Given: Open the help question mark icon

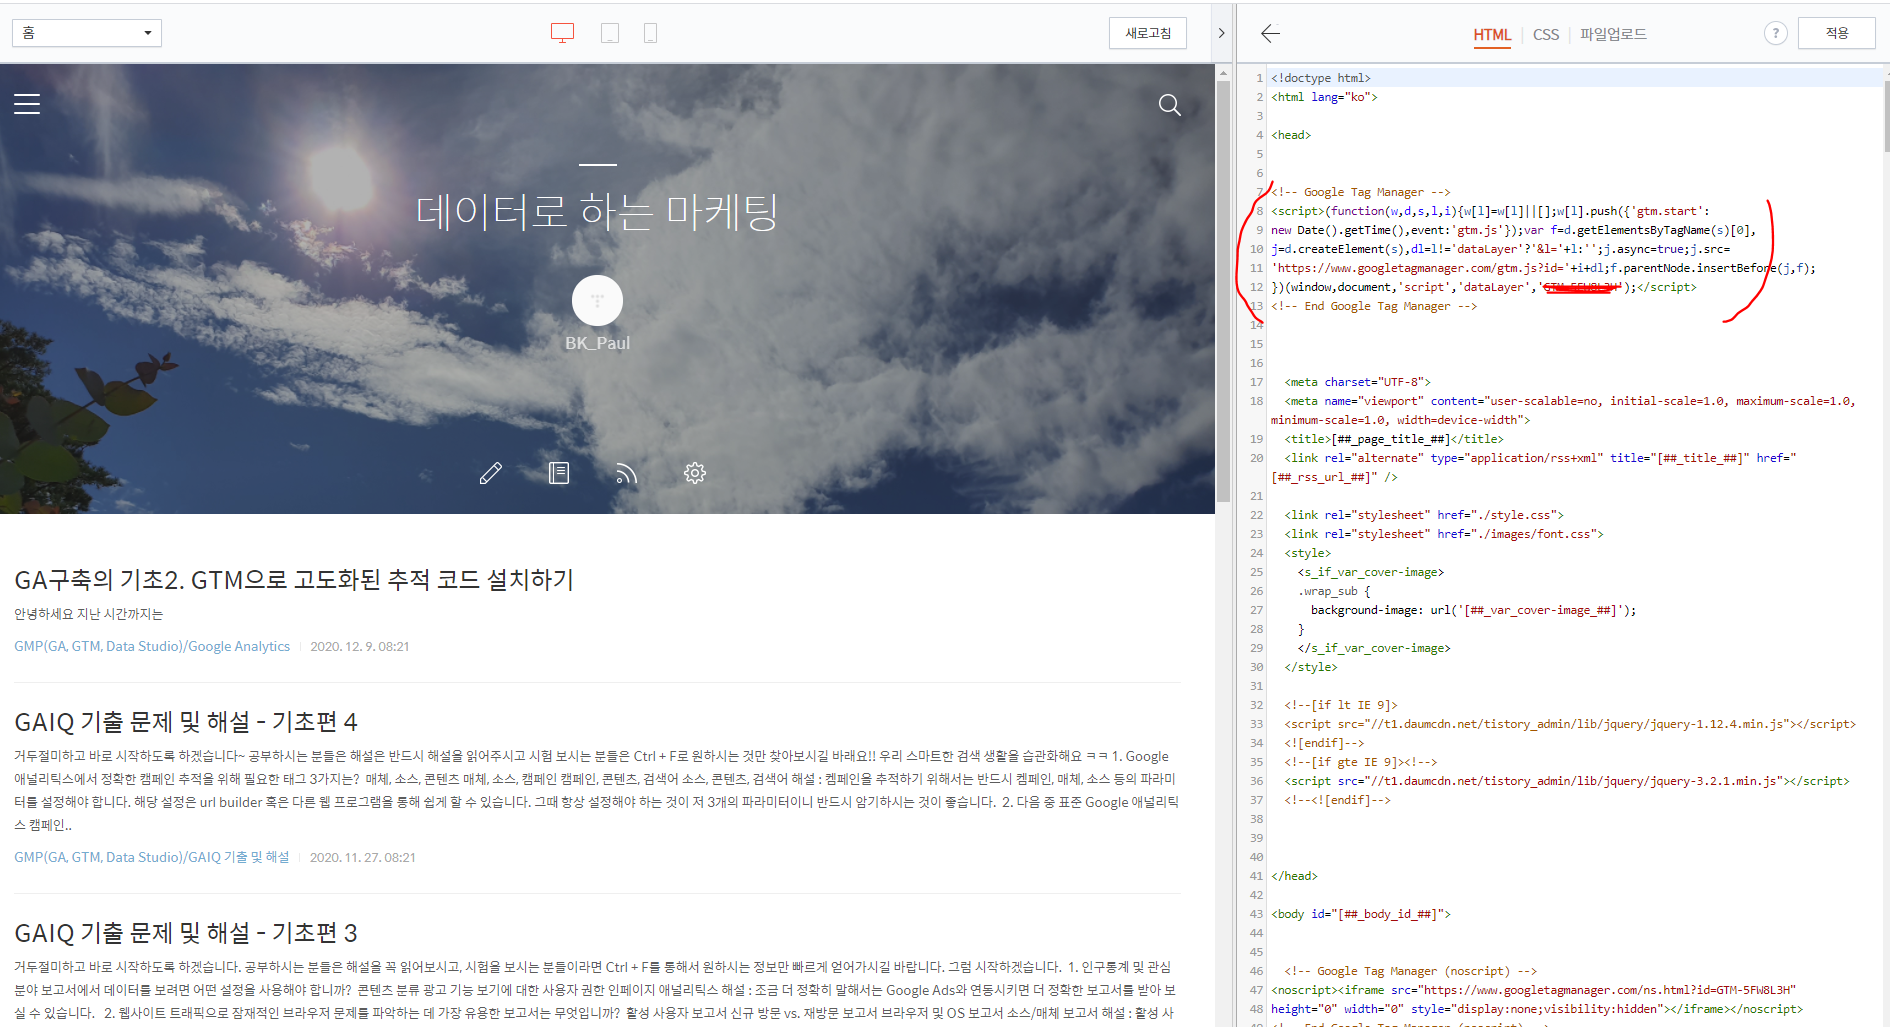Looking at the screenshot, I should tap(1775, 33).
